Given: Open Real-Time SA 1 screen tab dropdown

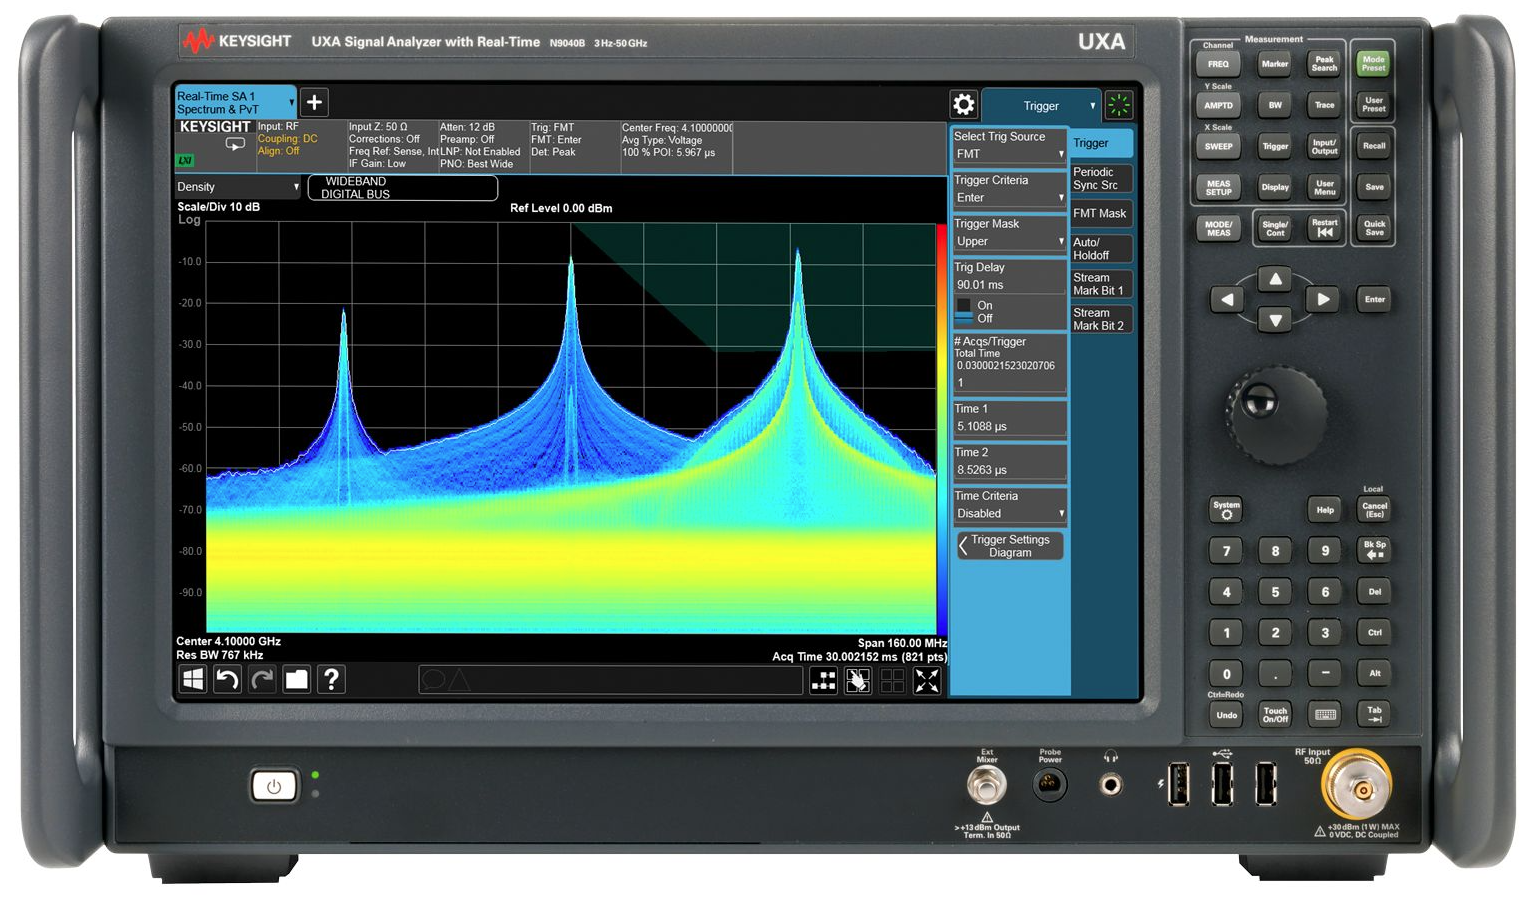Looking at the screenshot, I should pyautogui.click(x=235, y=103).
